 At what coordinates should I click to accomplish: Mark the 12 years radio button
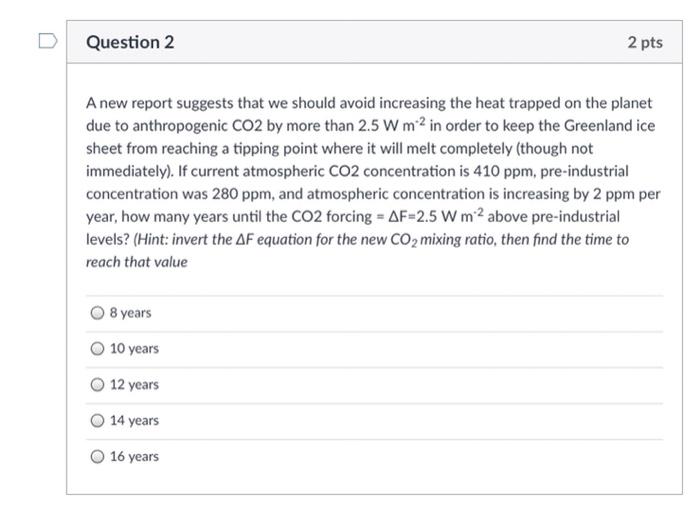[x=97, y=384]
